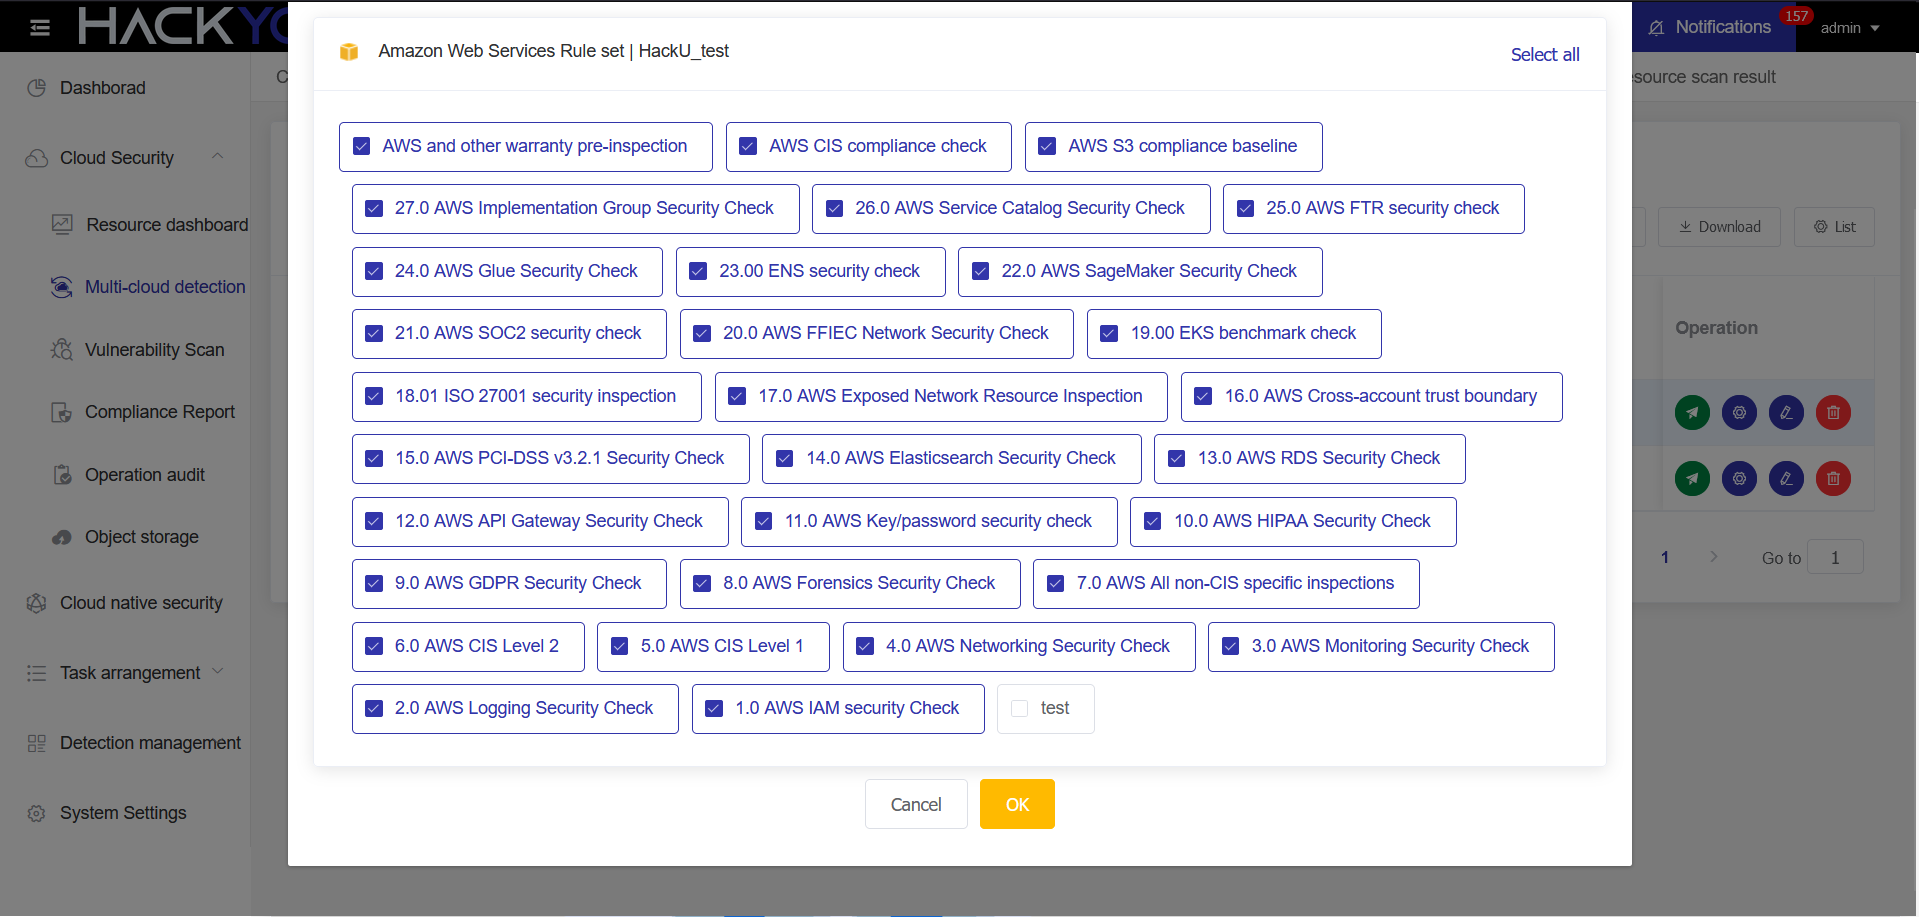Click the Go to page input field
The width and height of the screenshot is (1920, 917).
(x=1835, y=558)
